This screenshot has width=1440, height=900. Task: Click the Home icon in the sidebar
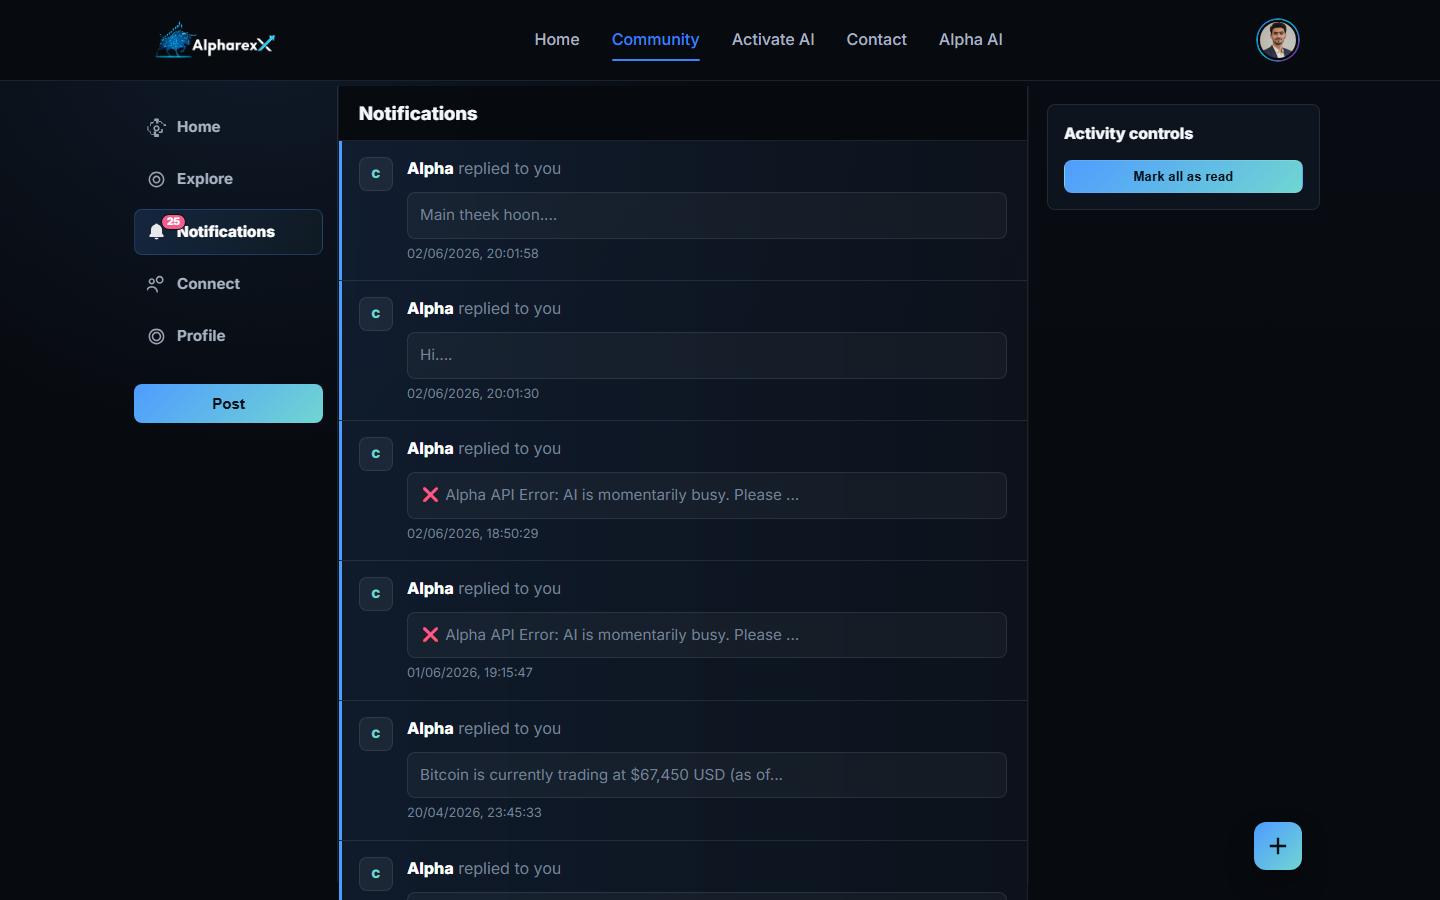[156, 127]
